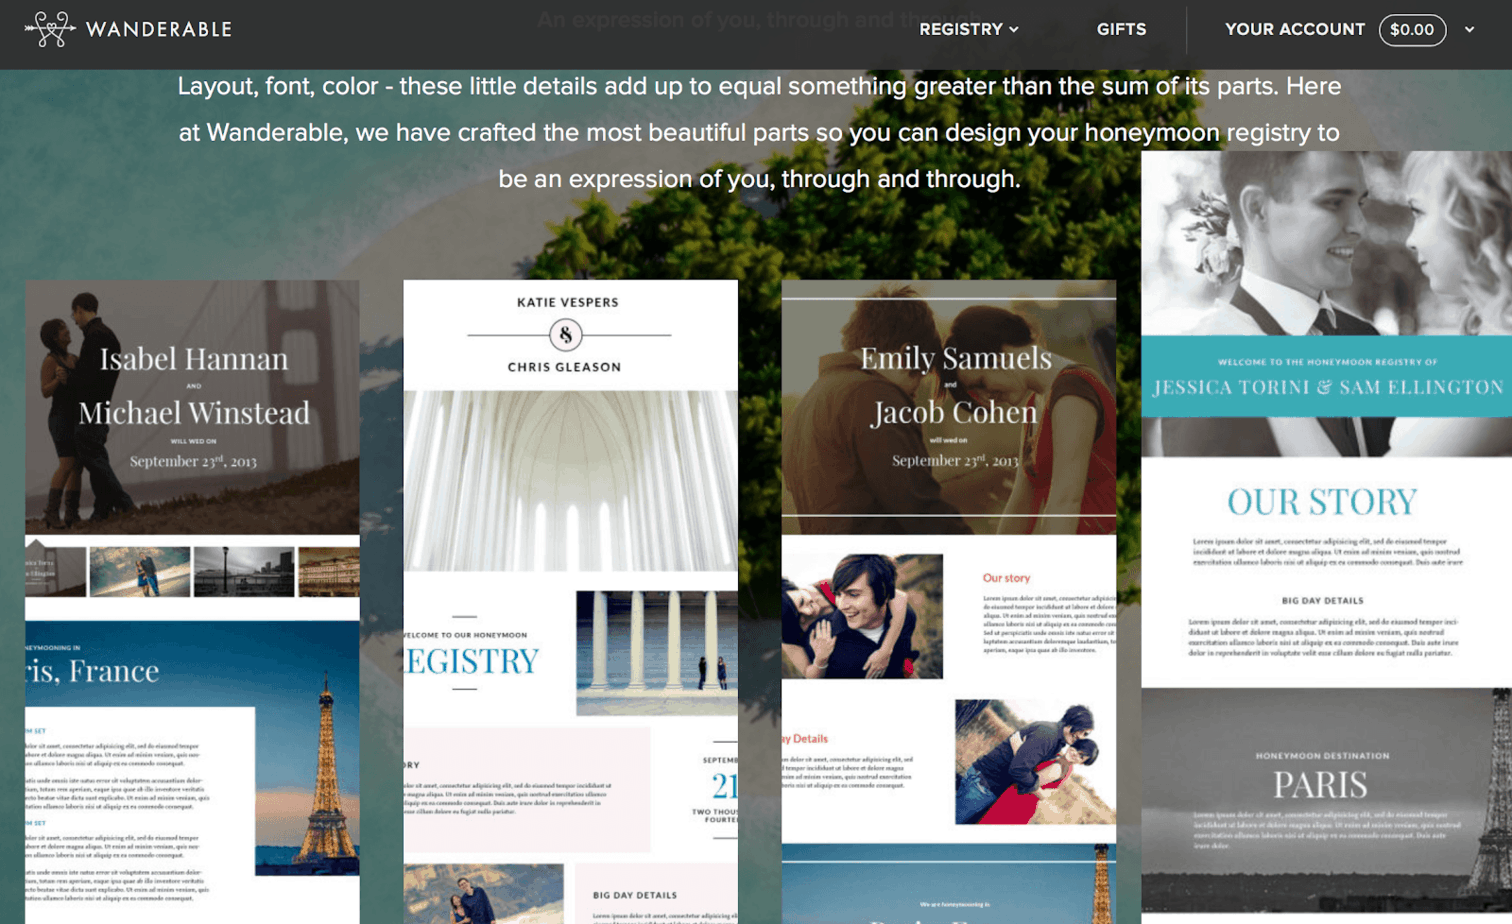Click the ampersand emblem on Katie Vespers template

click(566, 335)
